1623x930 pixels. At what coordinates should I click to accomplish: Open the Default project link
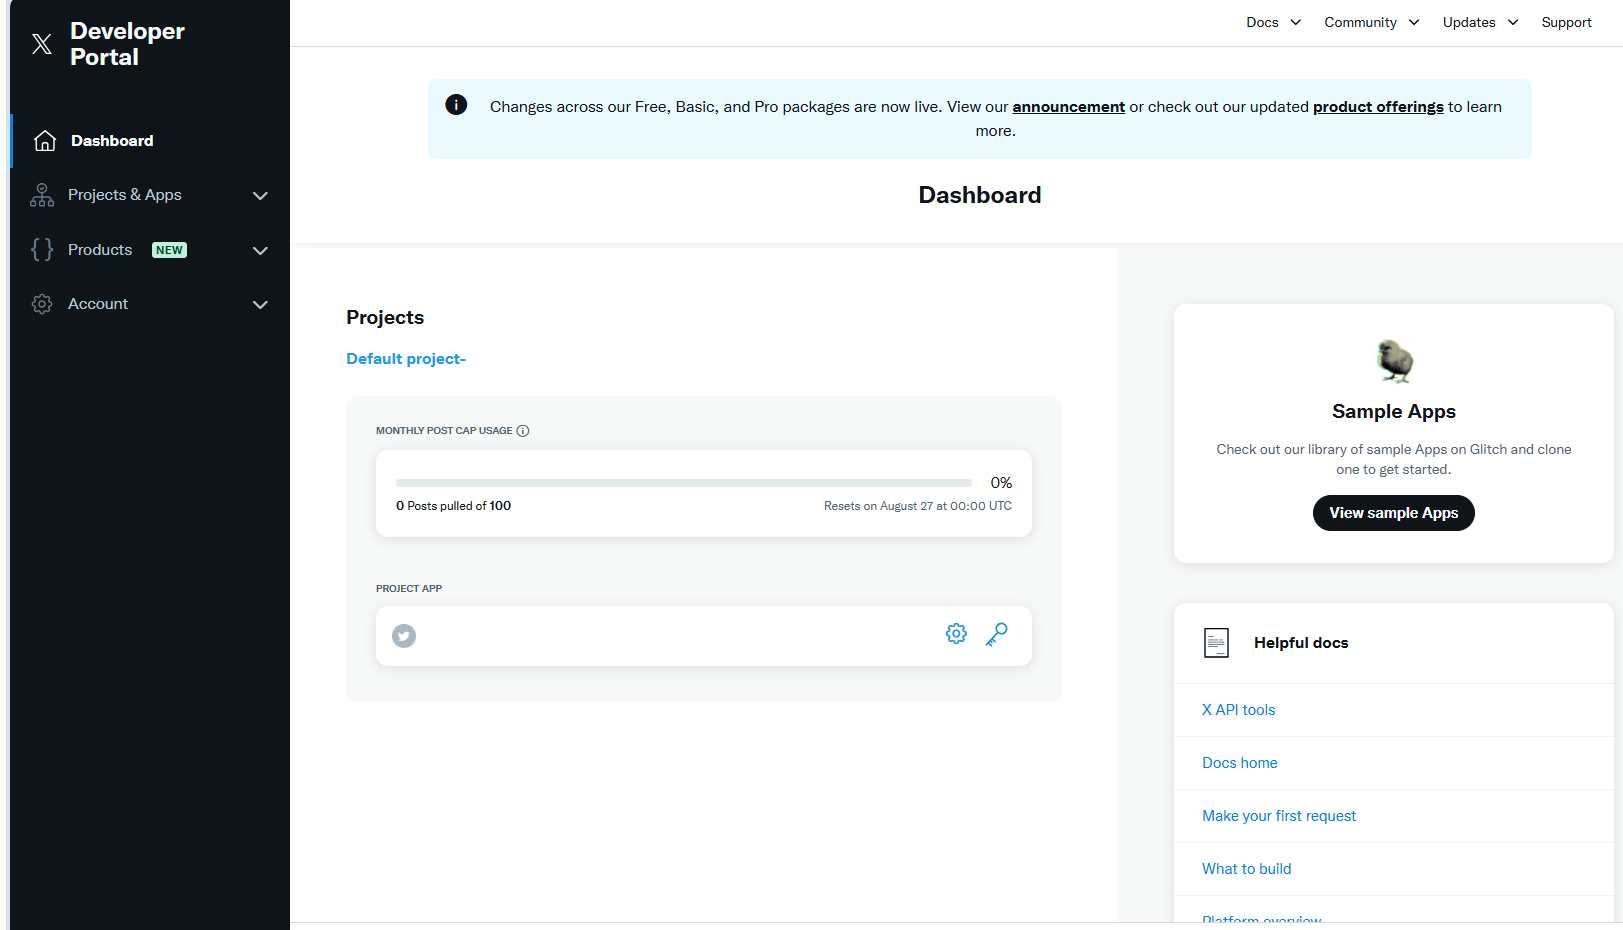(406, 359)
